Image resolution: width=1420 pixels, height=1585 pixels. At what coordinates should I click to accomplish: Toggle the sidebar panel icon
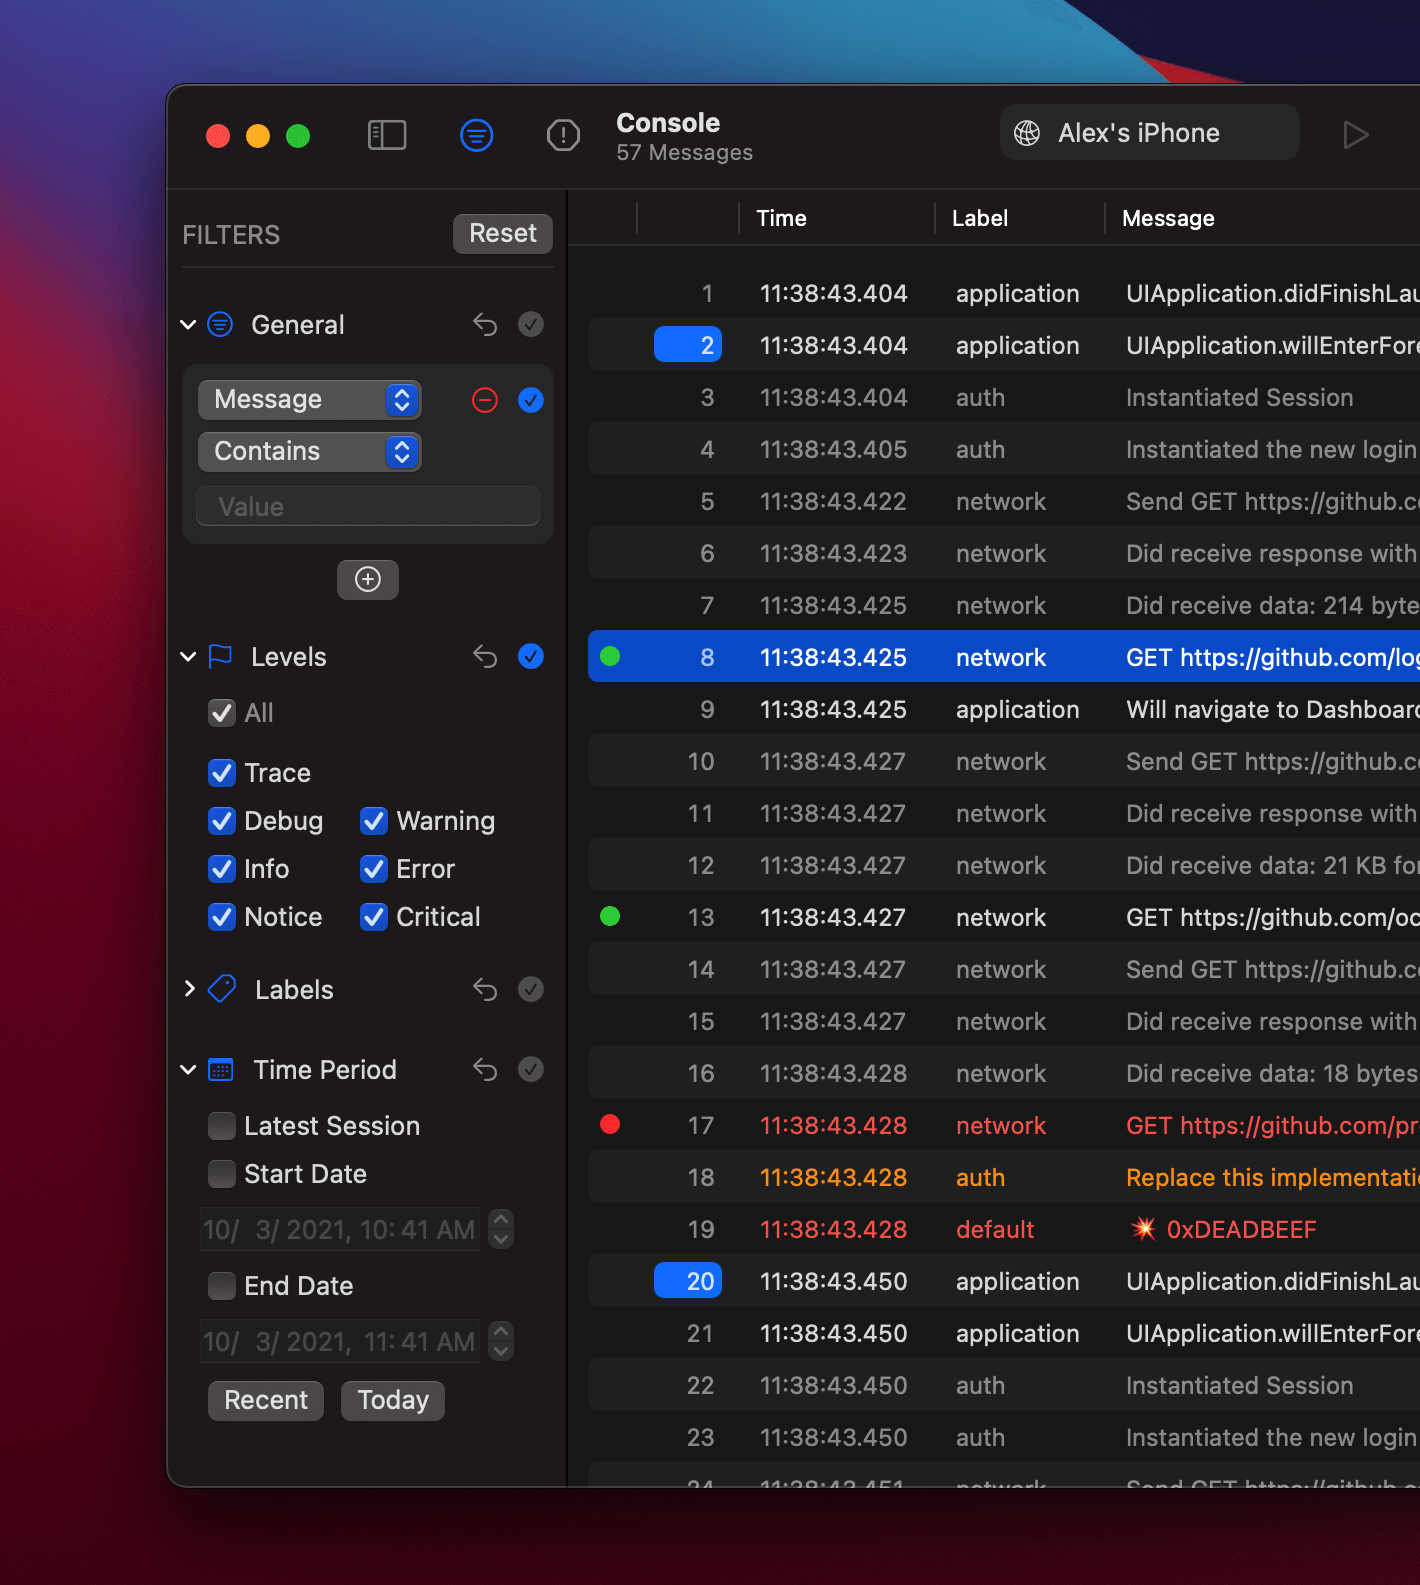(x=387, y=135)
